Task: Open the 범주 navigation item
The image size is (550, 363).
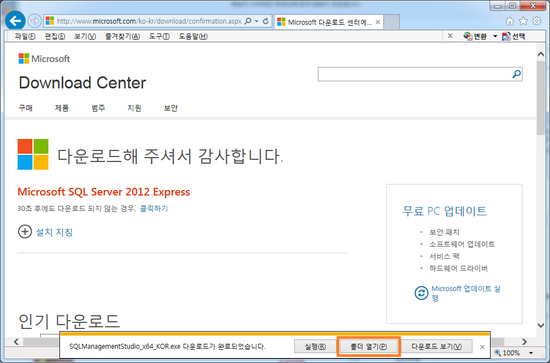Action: click(98, 108)
